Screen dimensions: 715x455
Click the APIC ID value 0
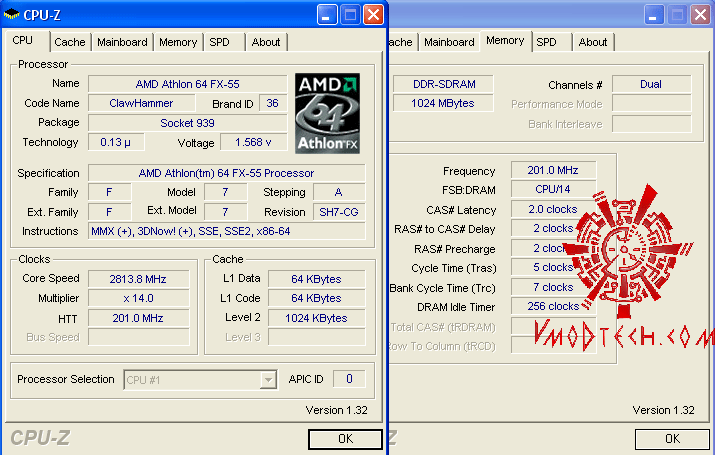point(349,379)
